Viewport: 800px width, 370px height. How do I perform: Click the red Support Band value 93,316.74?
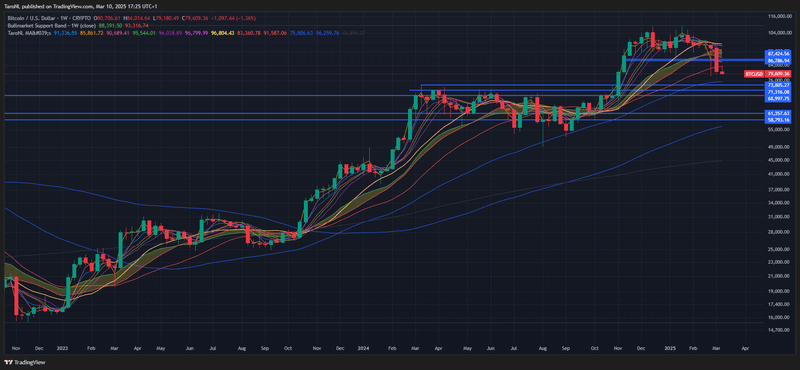click(136, 26)
